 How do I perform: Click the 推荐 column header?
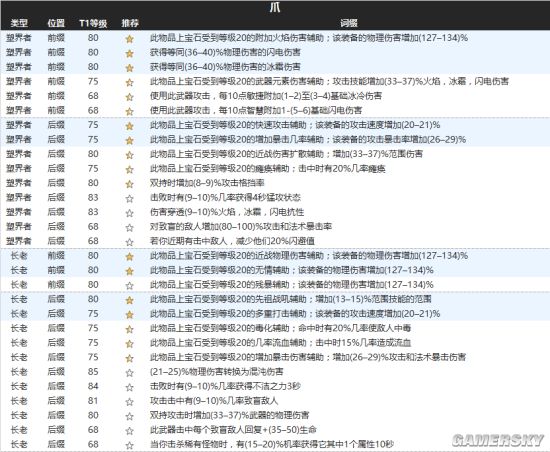pos(130,23)
